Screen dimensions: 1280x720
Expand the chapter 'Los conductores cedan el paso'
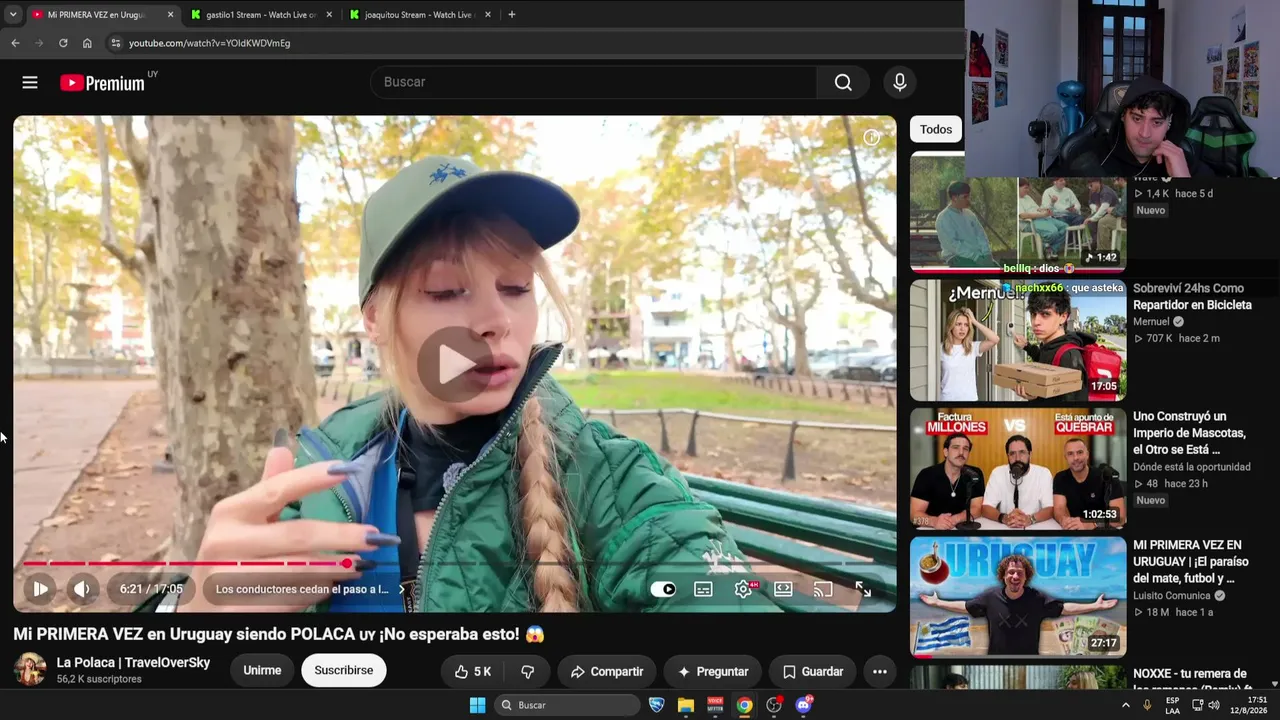click(x=311, y=589)
